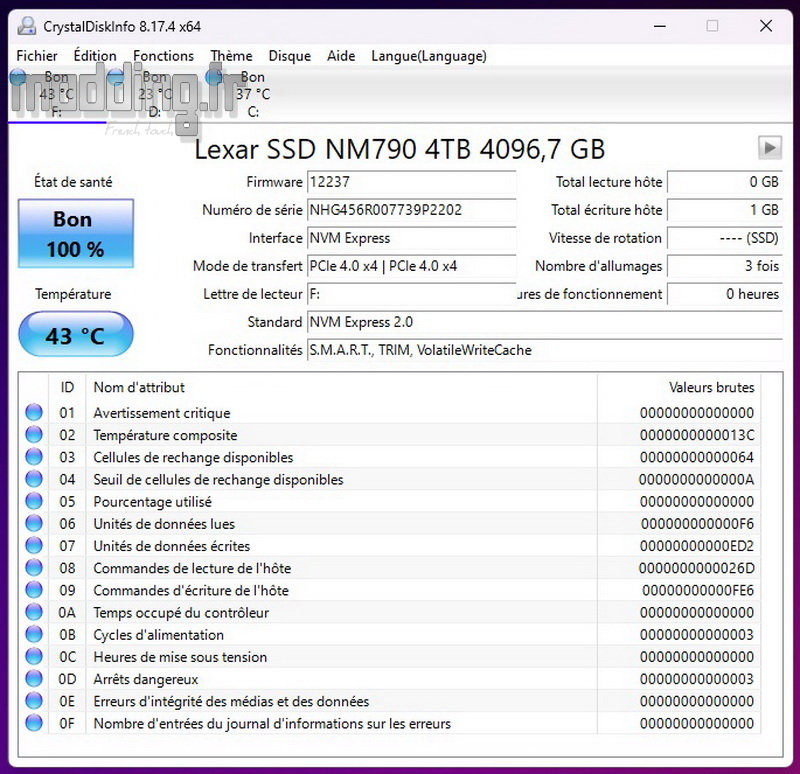Image resolution: width=800 pixels, height=774 pixels.
Task: Click the Total lecture hôte value 0 GB
Action: [x=724, y=182]
